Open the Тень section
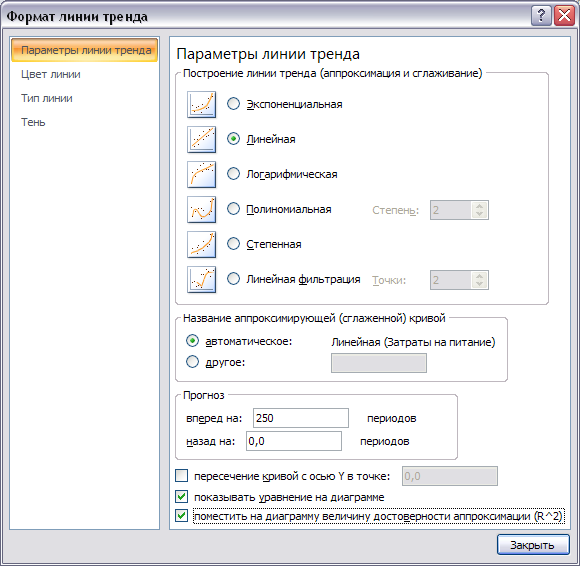 click(x=33, y=122)
